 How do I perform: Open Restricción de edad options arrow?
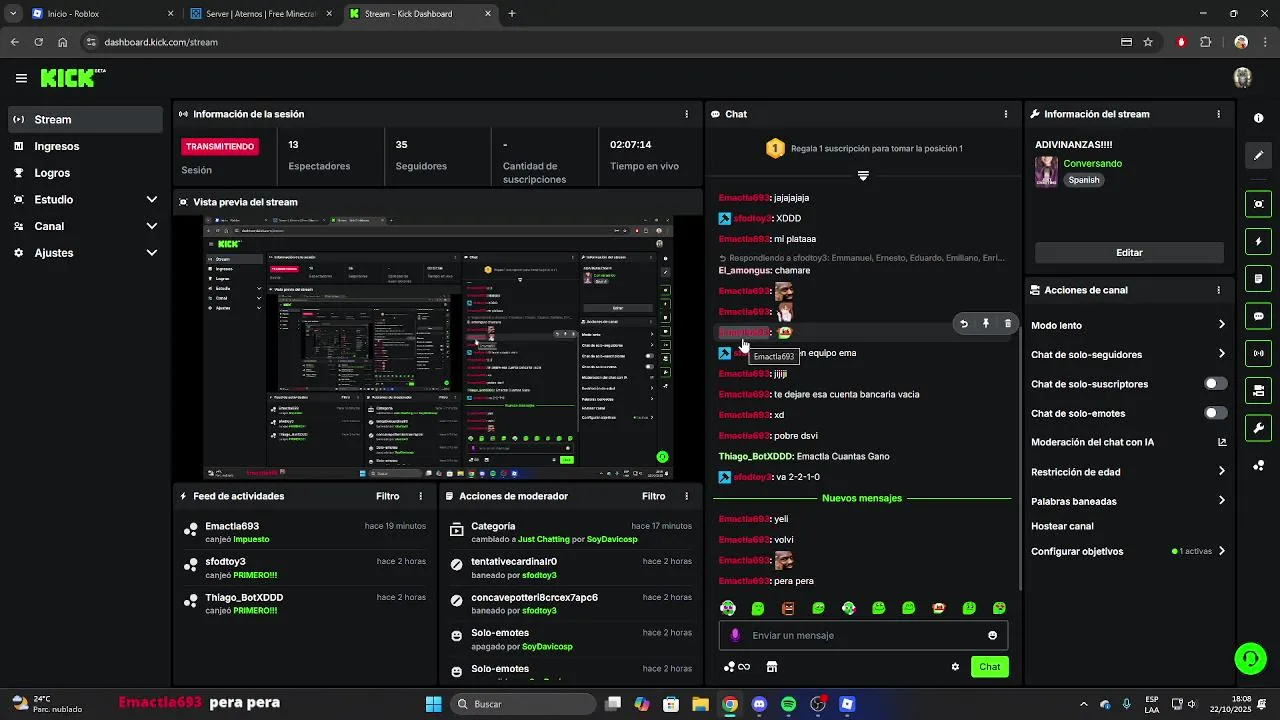(1221, 472)
